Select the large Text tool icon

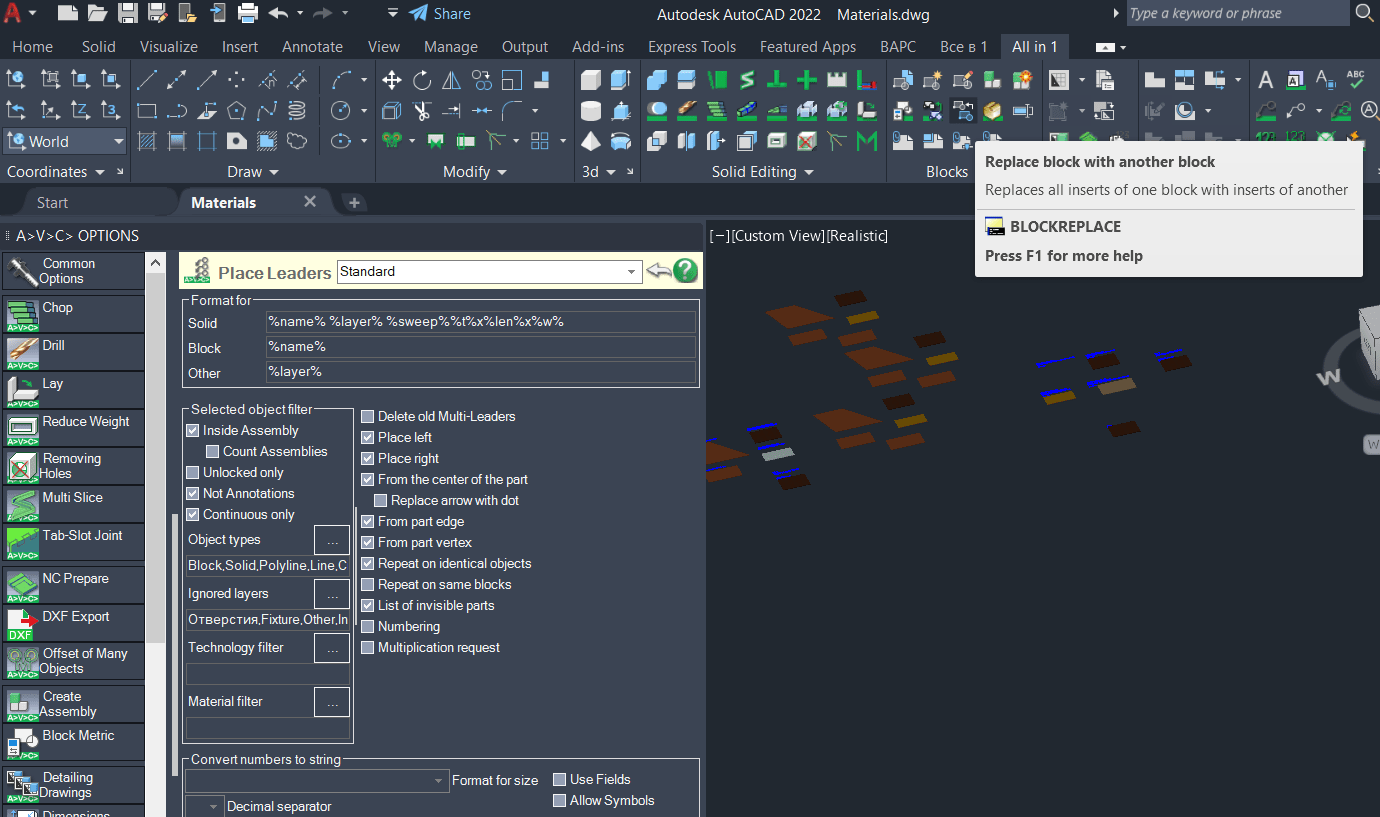pos(1265,80)
